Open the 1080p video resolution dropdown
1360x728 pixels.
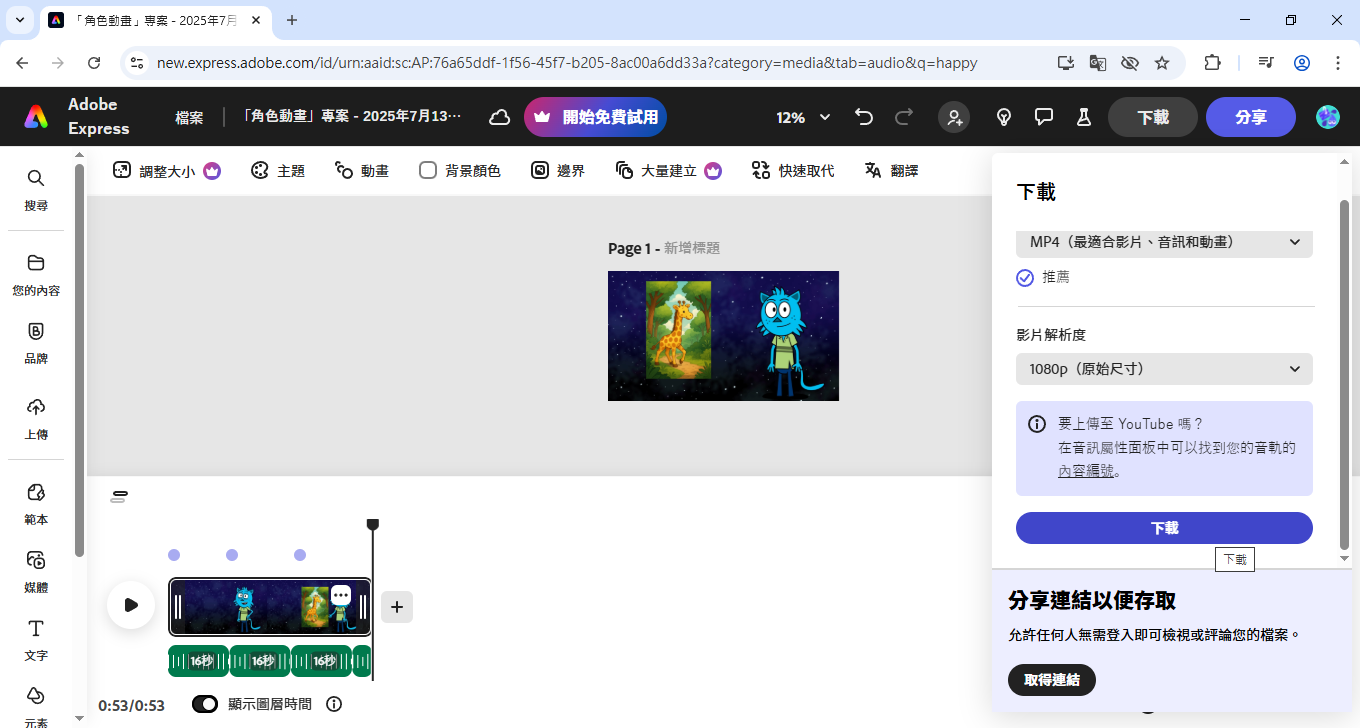point(1164,369)
